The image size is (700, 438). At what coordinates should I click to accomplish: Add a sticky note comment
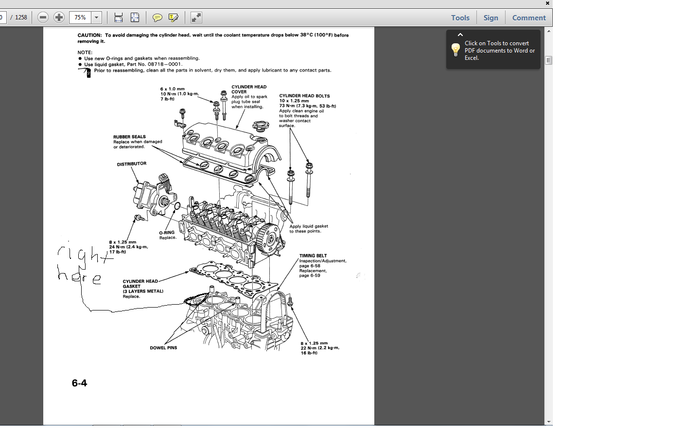point(157,17)
